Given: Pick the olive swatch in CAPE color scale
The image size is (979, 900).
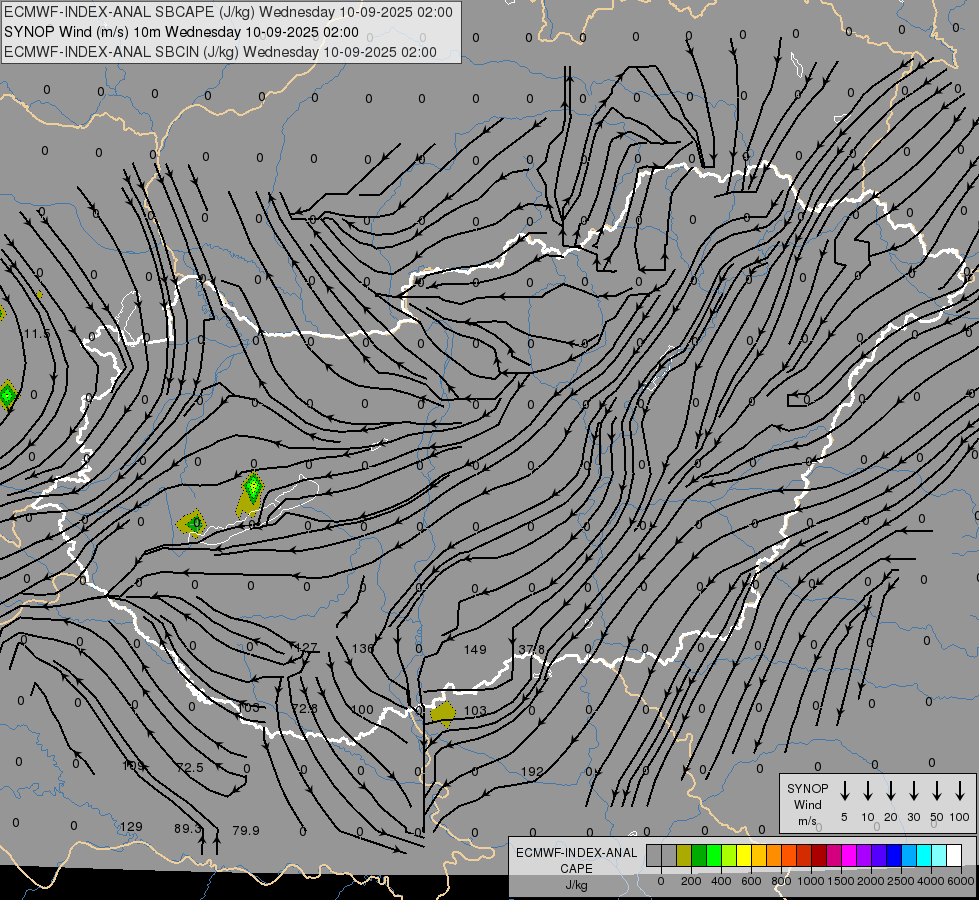Looking at the screenshot, I should 684,856.
